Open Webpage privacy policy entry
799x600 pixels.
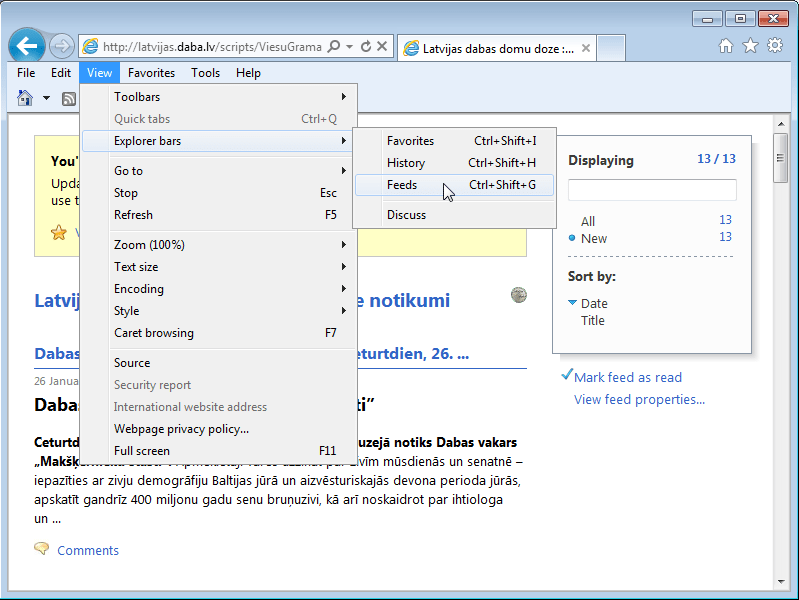219,429
